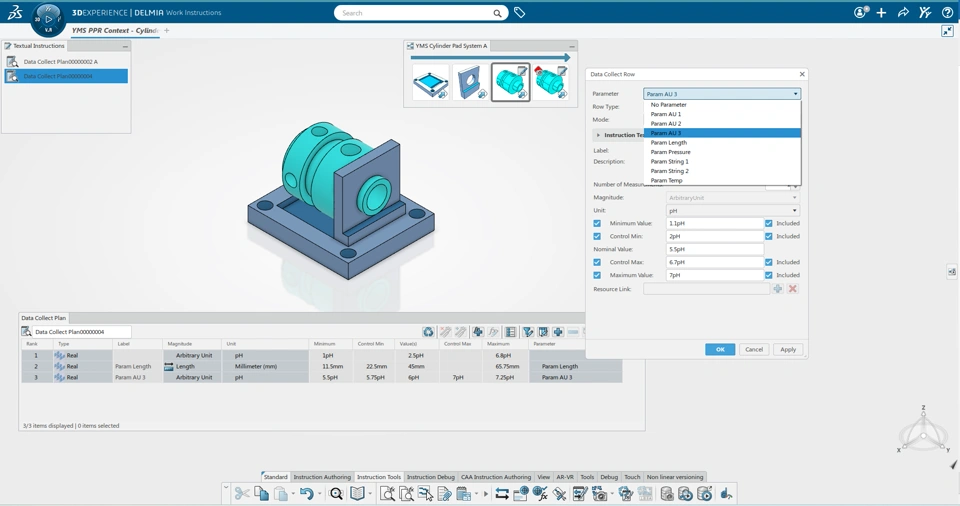Open the Help question mark icon
960x506 pixels.
[x=947, y=12]
